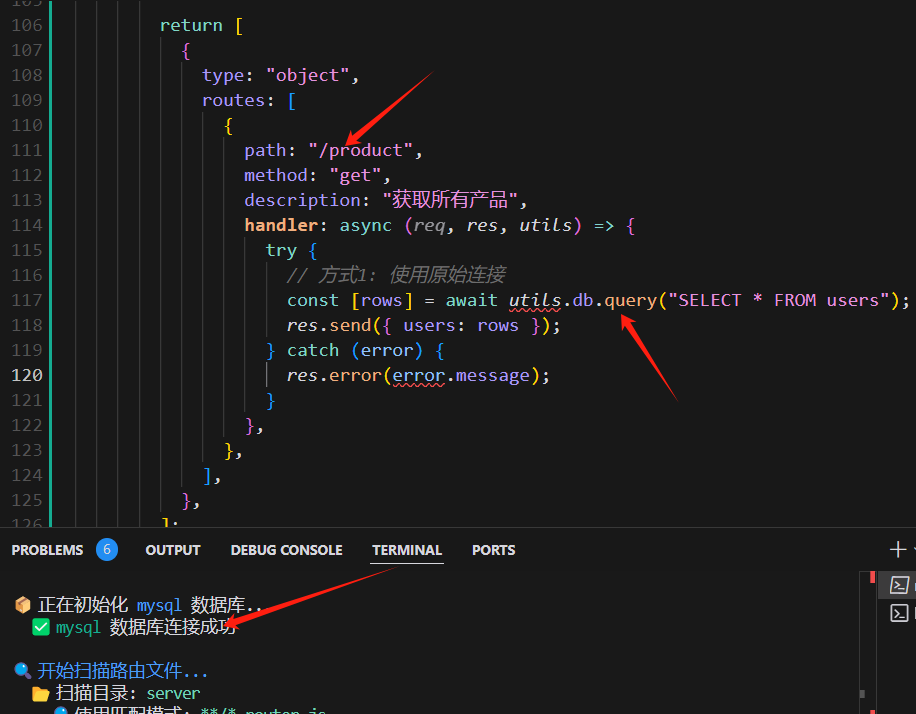Click the 'path' property name
The image size is (916, 714).
(265, 151)
